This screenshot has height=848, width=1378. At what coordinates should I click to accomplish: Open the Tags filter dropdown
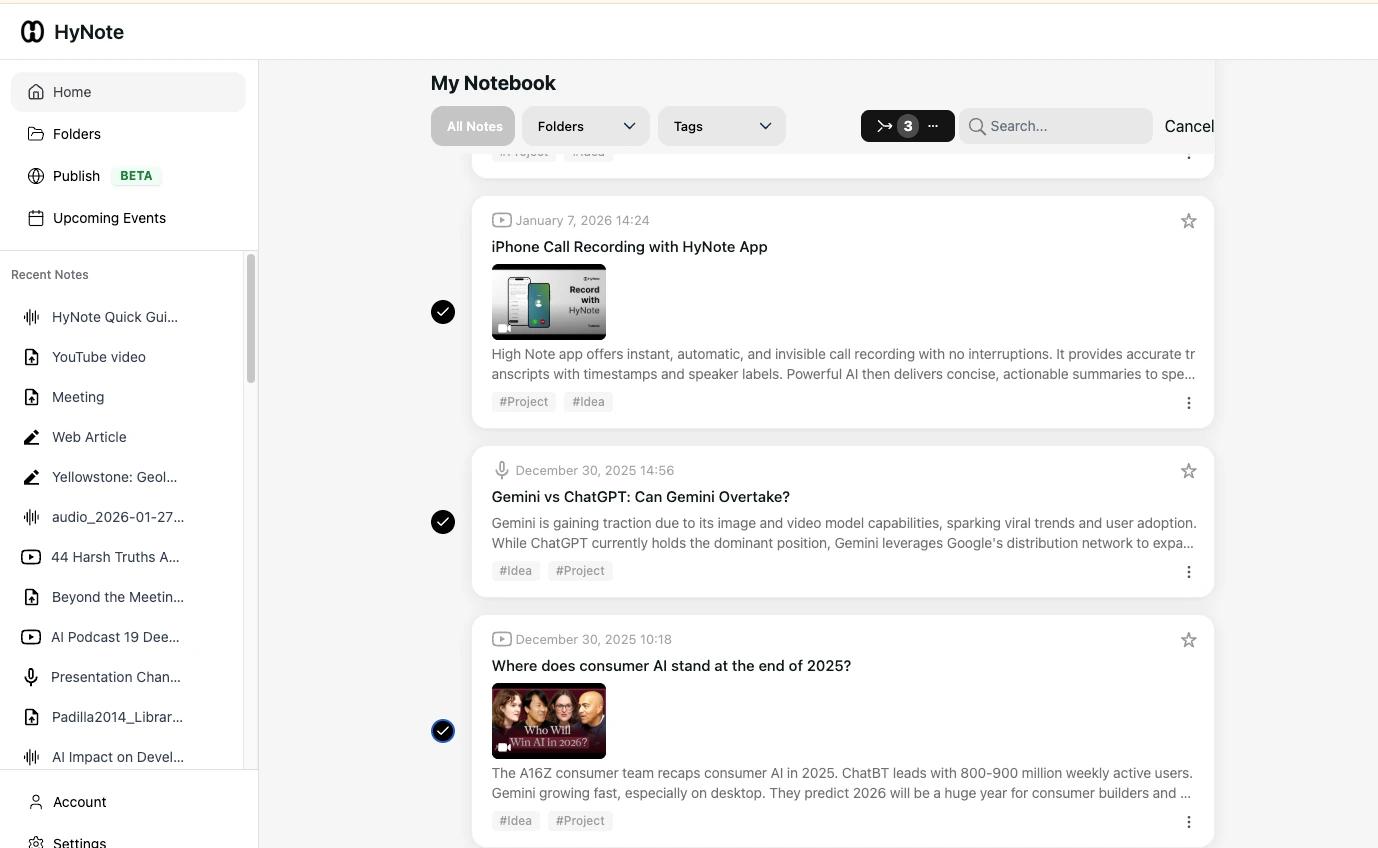click(x=721, y=126)
